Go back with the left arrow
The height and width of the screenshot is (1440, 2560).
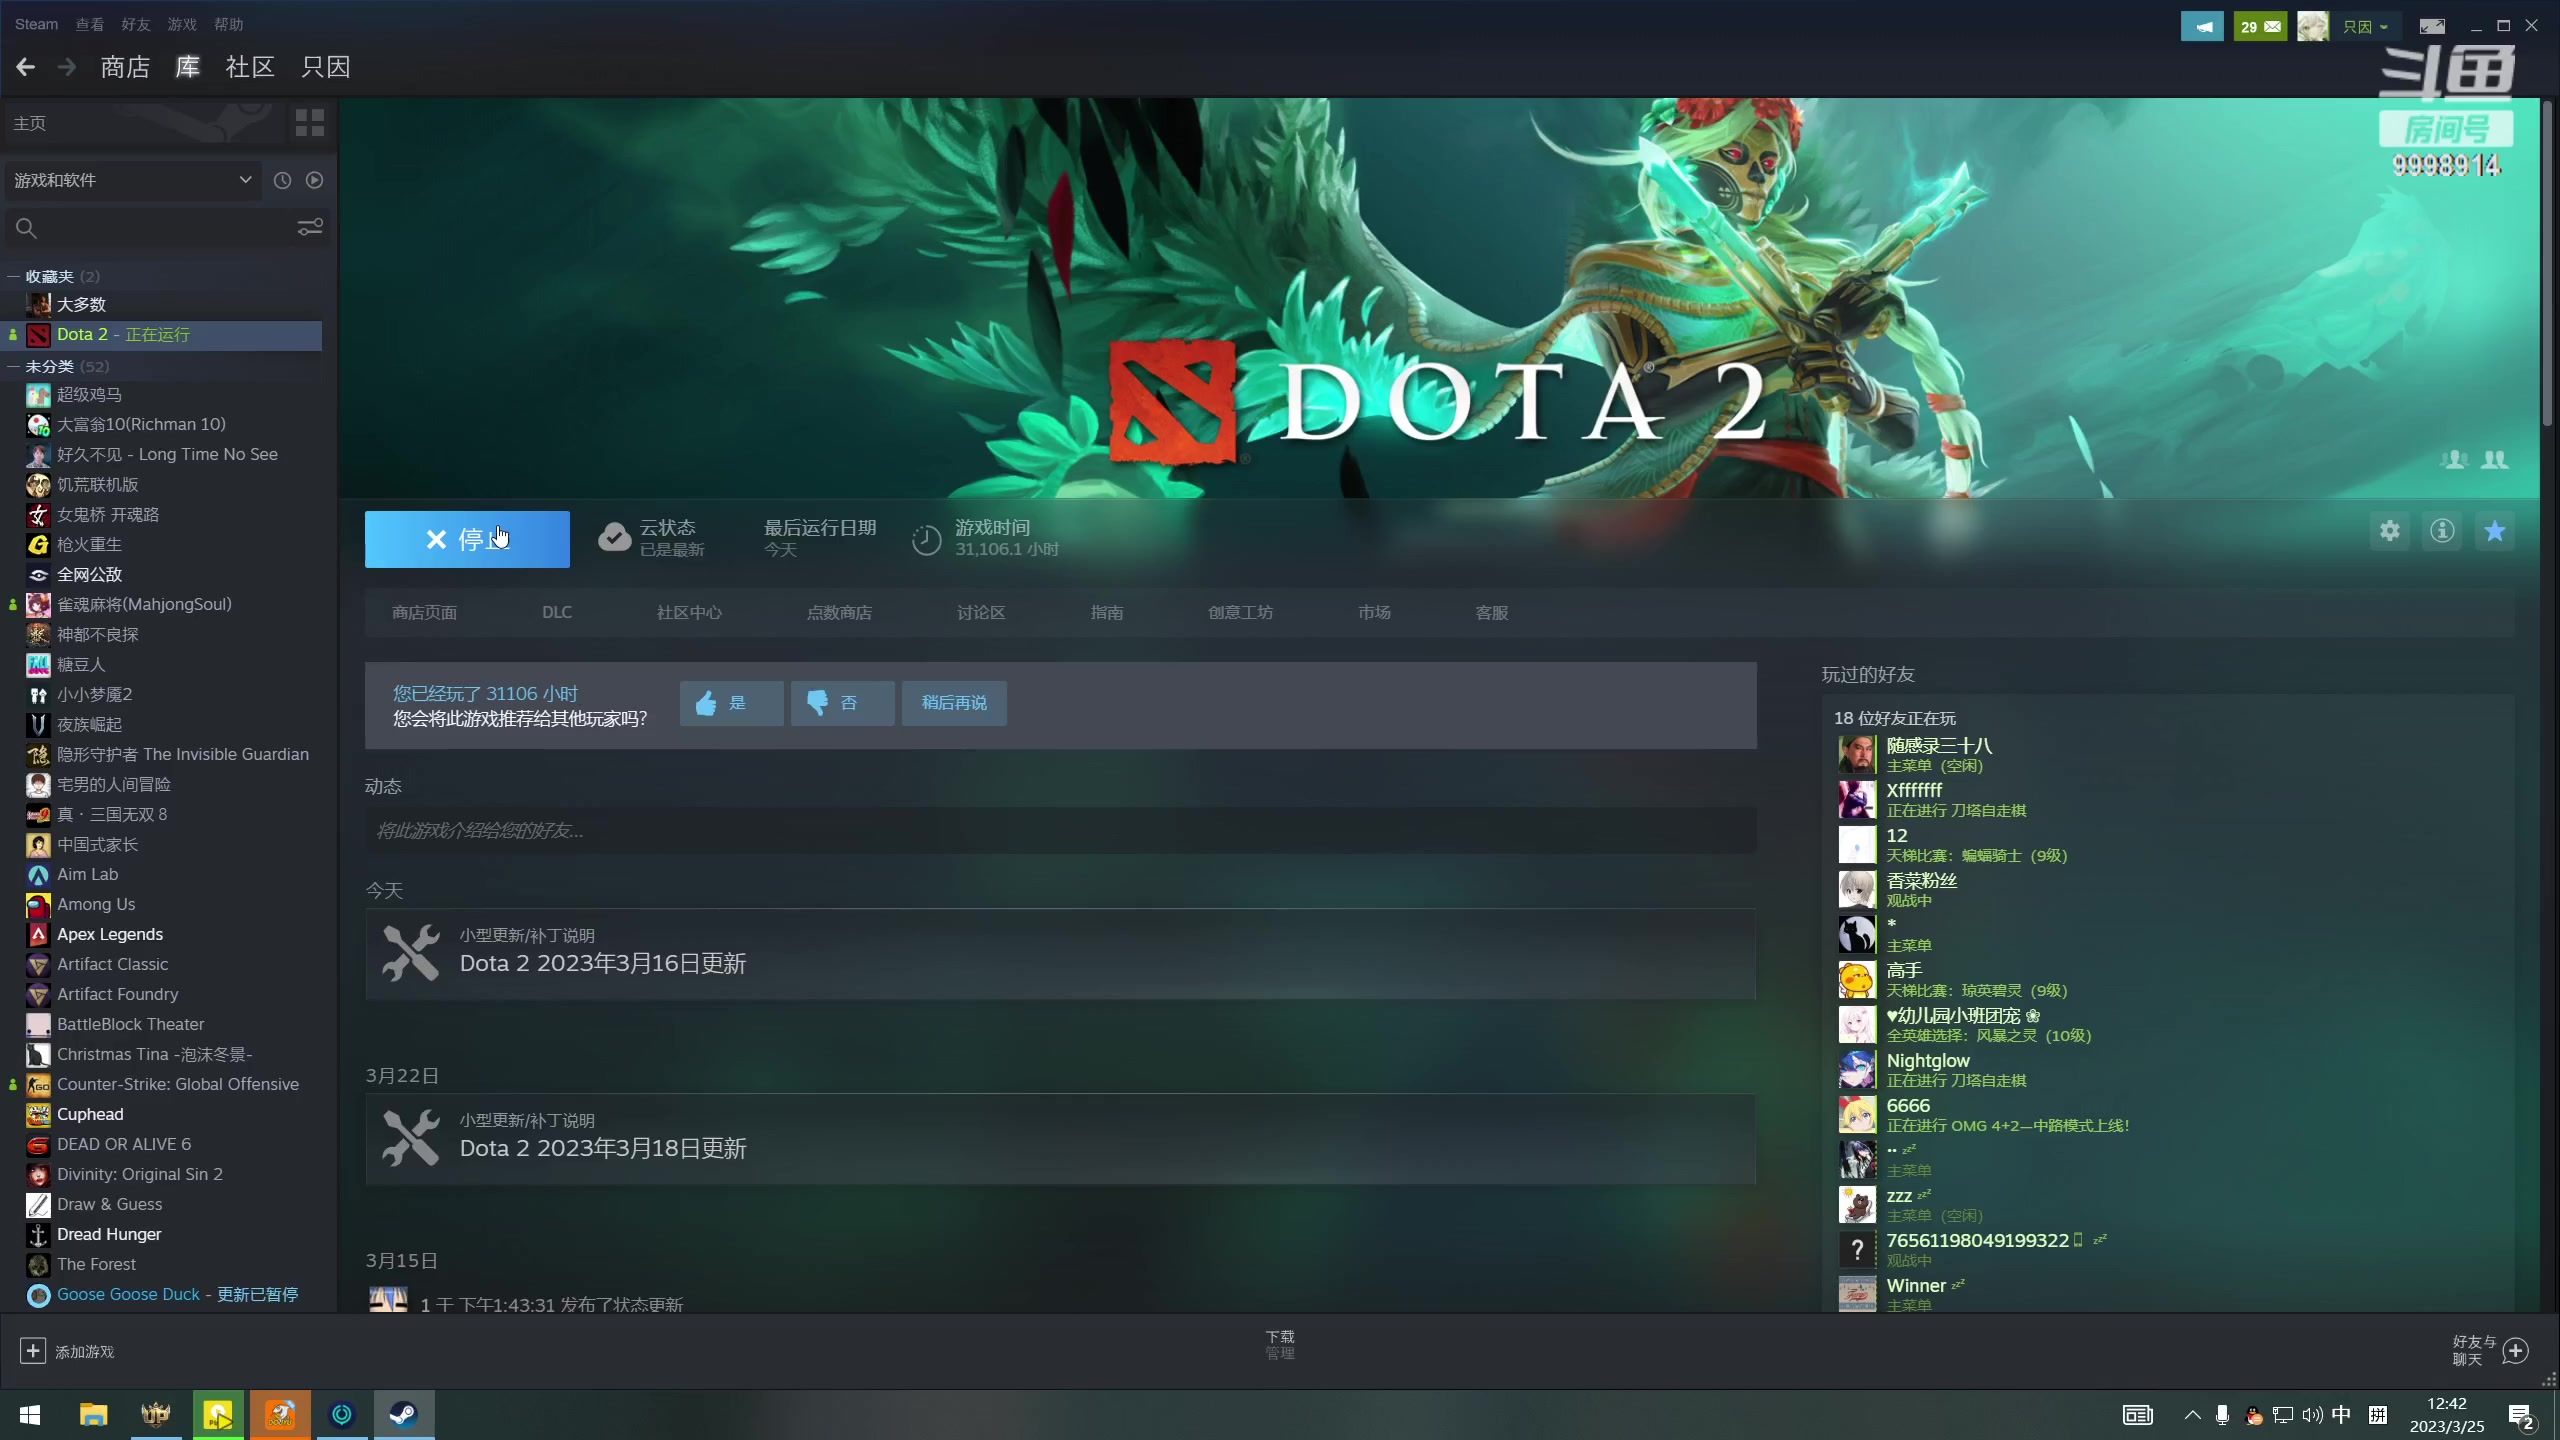[26, 67]
